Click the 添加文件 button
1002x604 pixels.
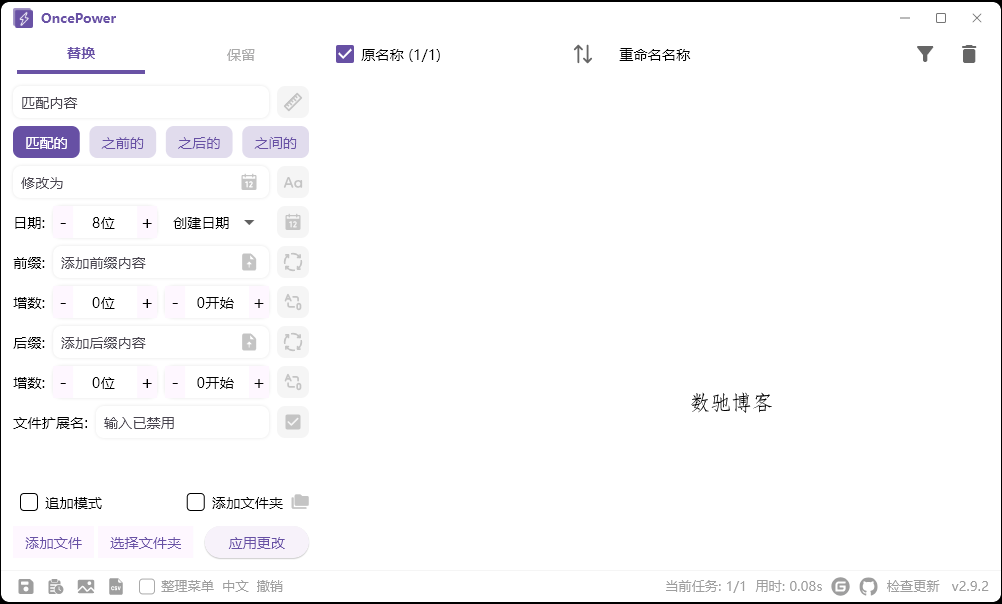point(54,543)
